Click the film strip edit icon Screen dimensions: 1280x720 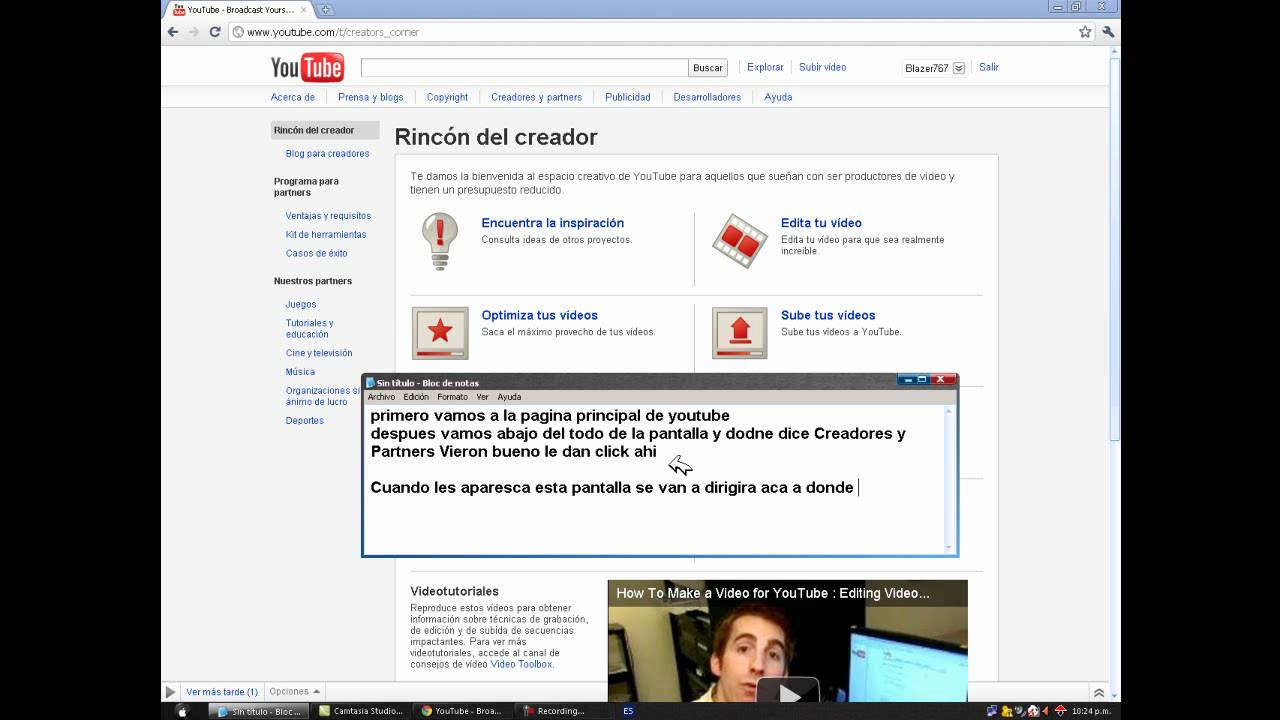[x=739, y=240]
